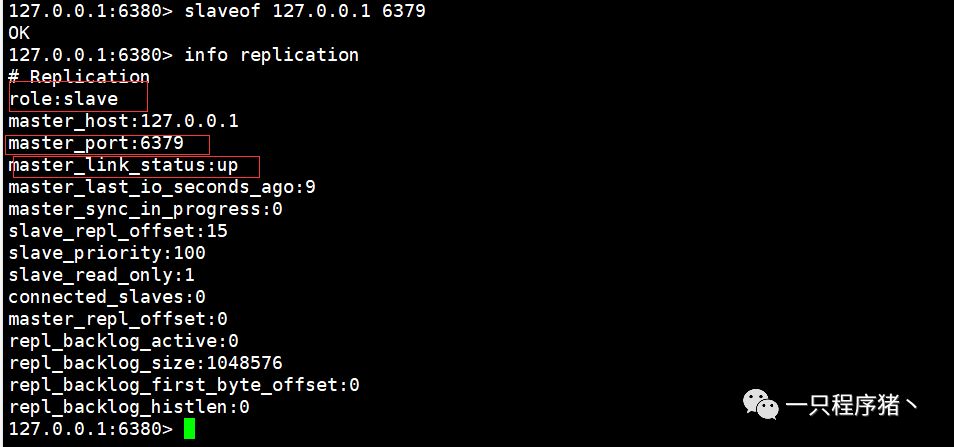Click the slaveof 127.0.0.1 6379 command
The width and height of the screenshot is (954, 447).
pos(305,11)
